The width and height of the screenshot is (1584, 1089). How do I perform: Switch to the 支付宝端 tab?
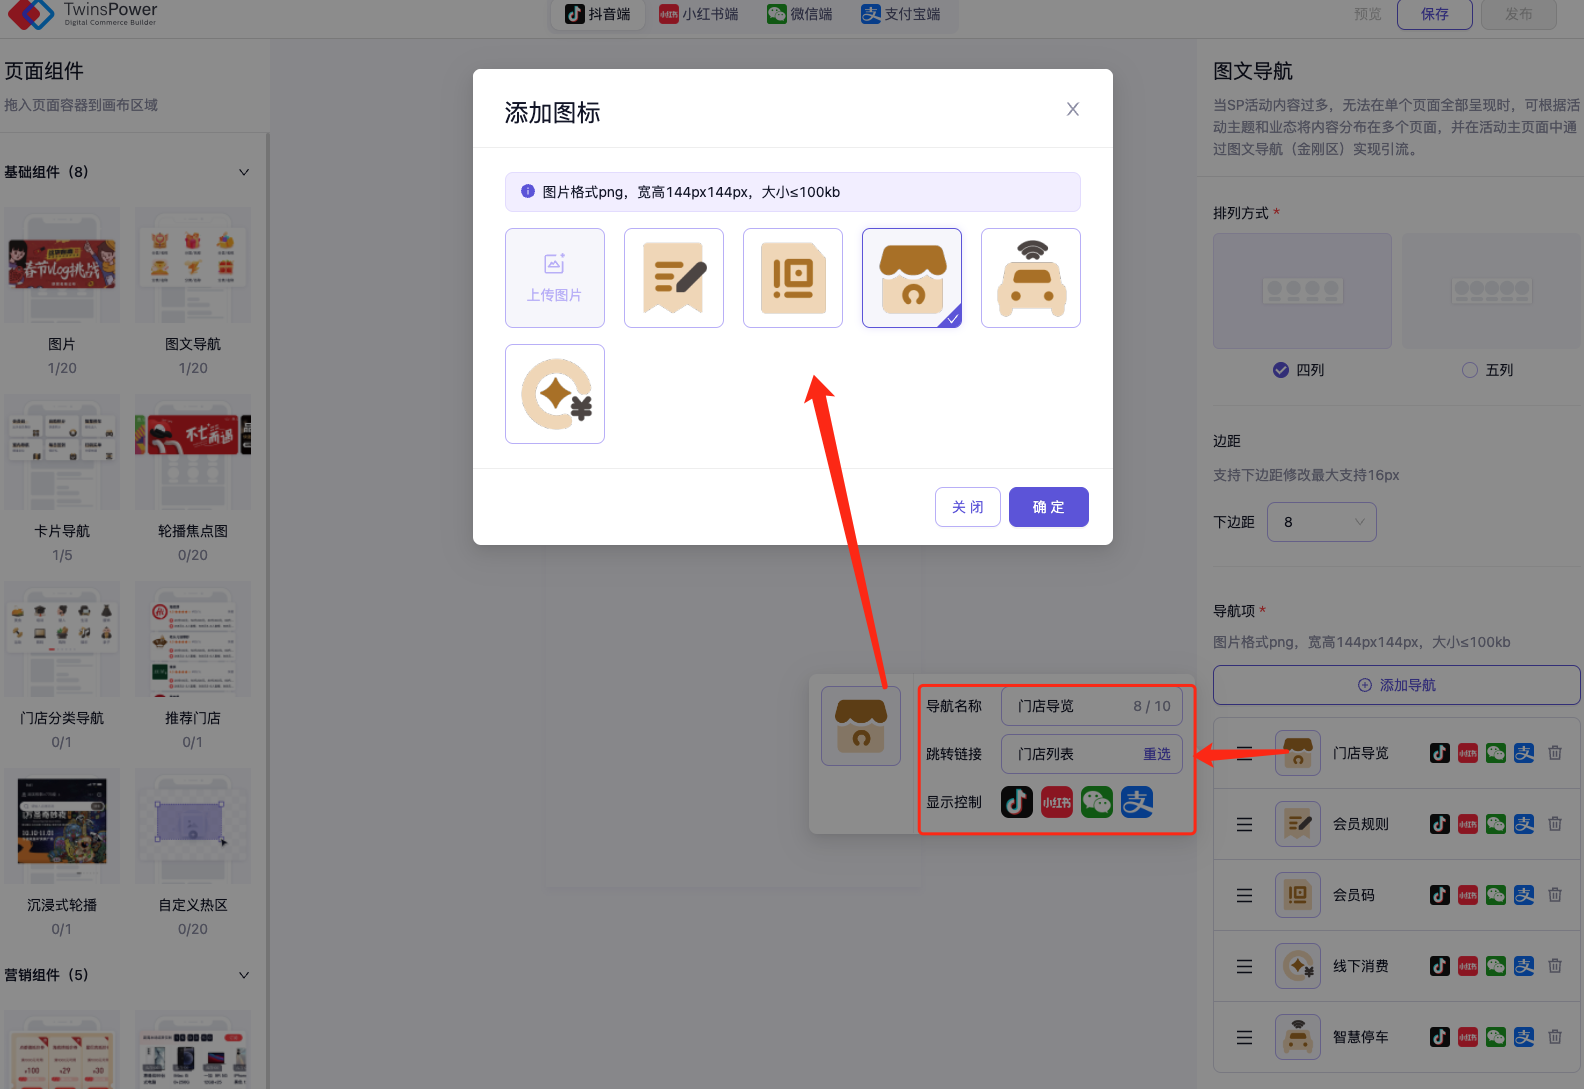(901, 14)
